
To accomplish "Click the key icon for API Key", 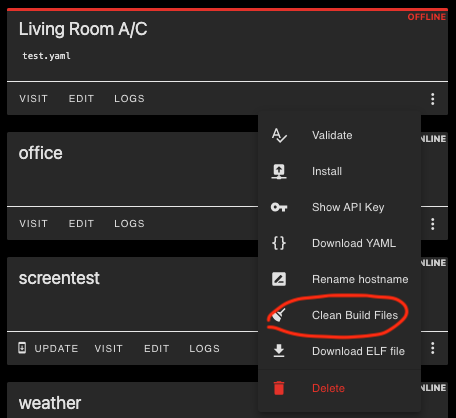I will tap(279, 207).
